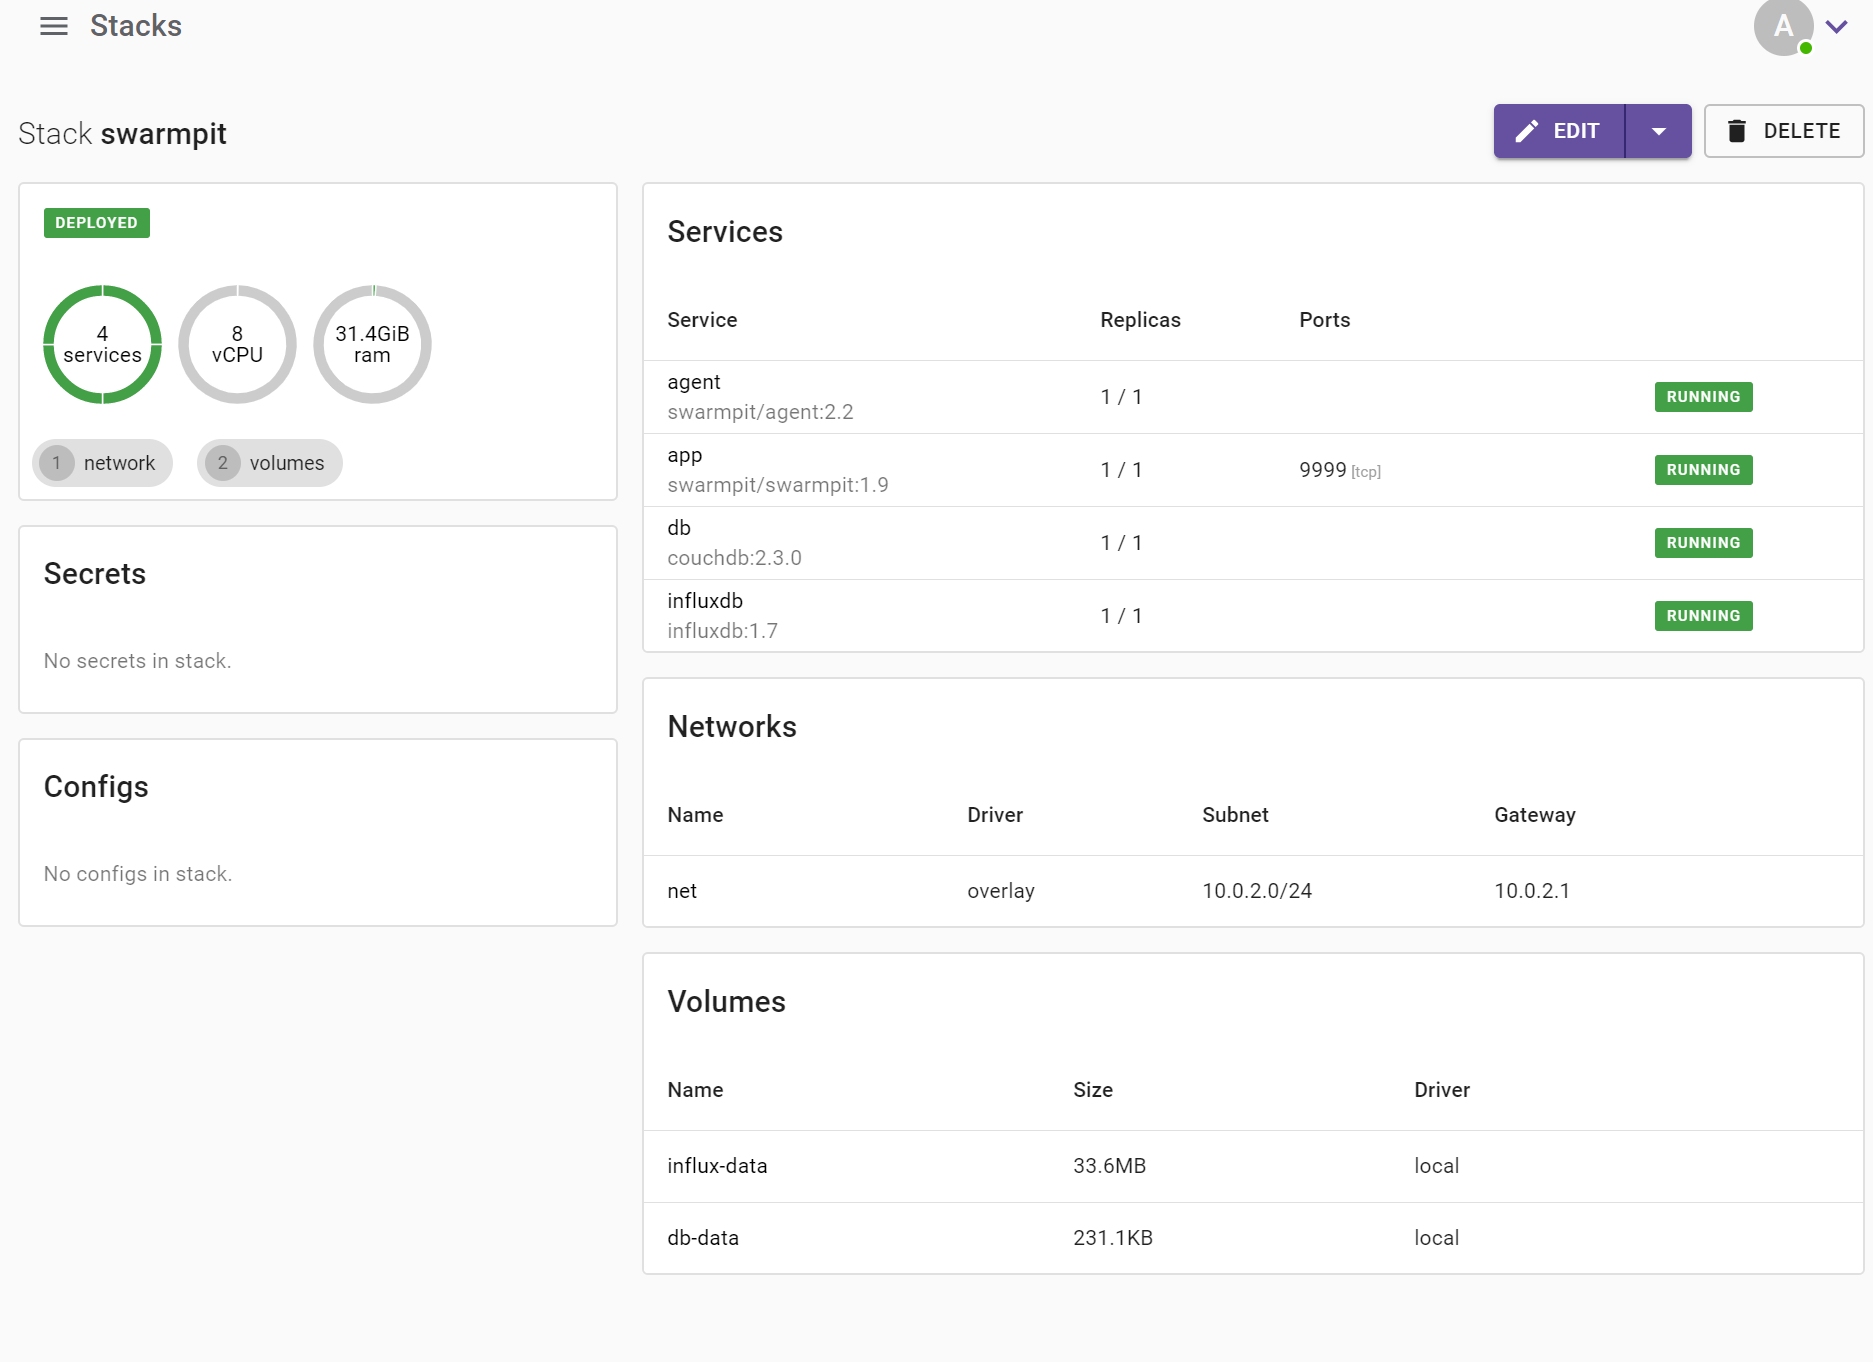Click the 10.0.2.0/24 subnet cell

click(1257, 891)
